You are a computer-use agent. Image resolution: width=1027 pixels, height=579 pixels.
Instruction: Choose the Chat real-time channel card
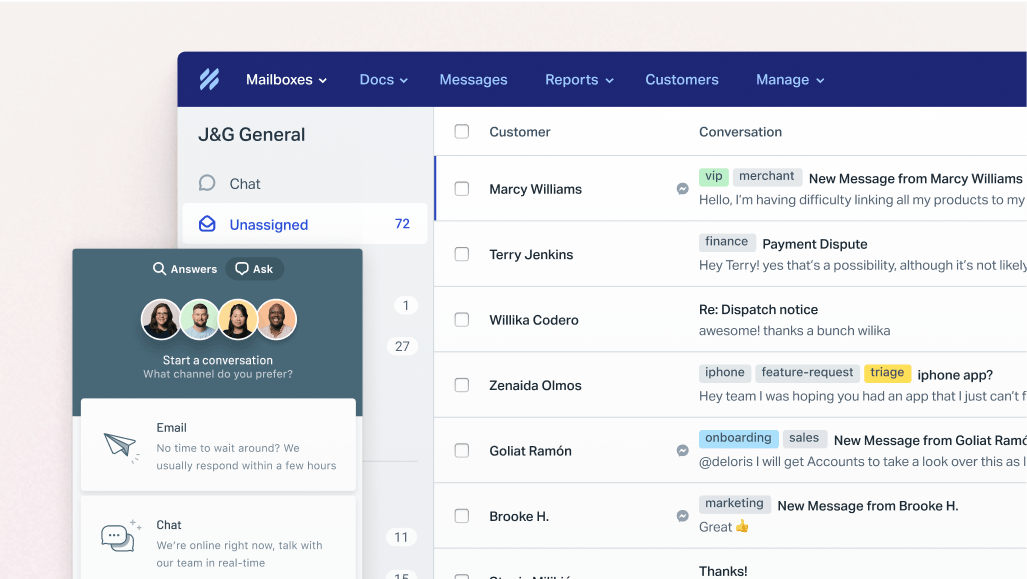[x=218, y=538]
